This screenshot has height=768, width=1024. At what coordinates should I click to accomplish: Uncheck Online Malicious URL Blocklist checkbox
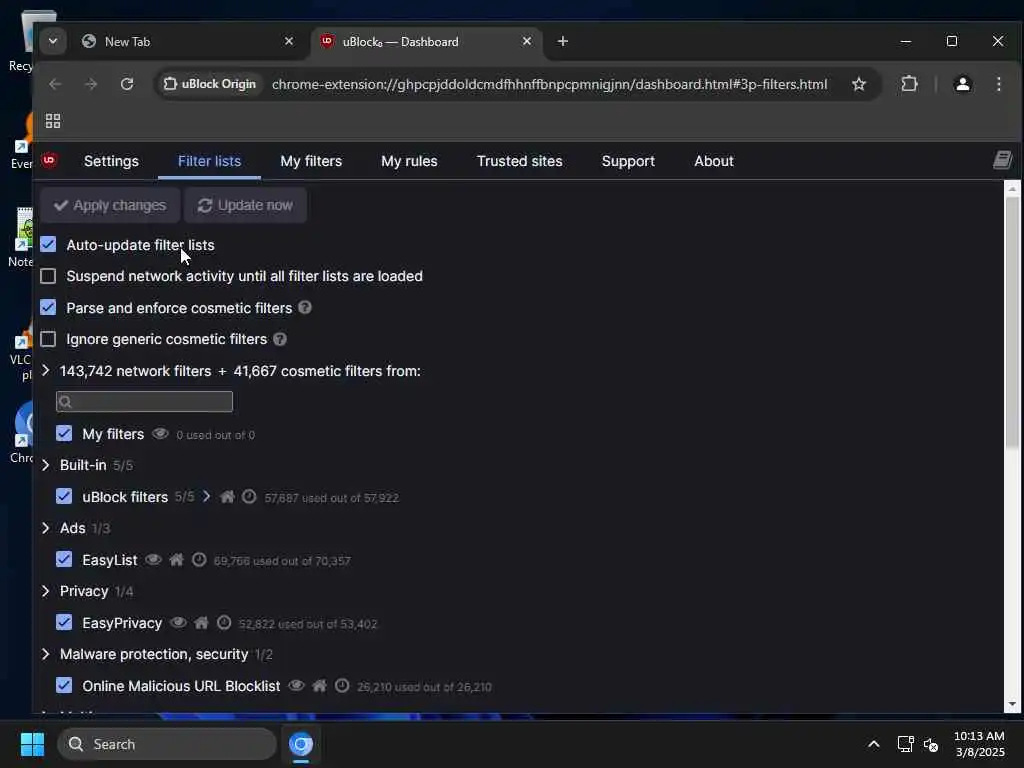click(x=64, y=685)
